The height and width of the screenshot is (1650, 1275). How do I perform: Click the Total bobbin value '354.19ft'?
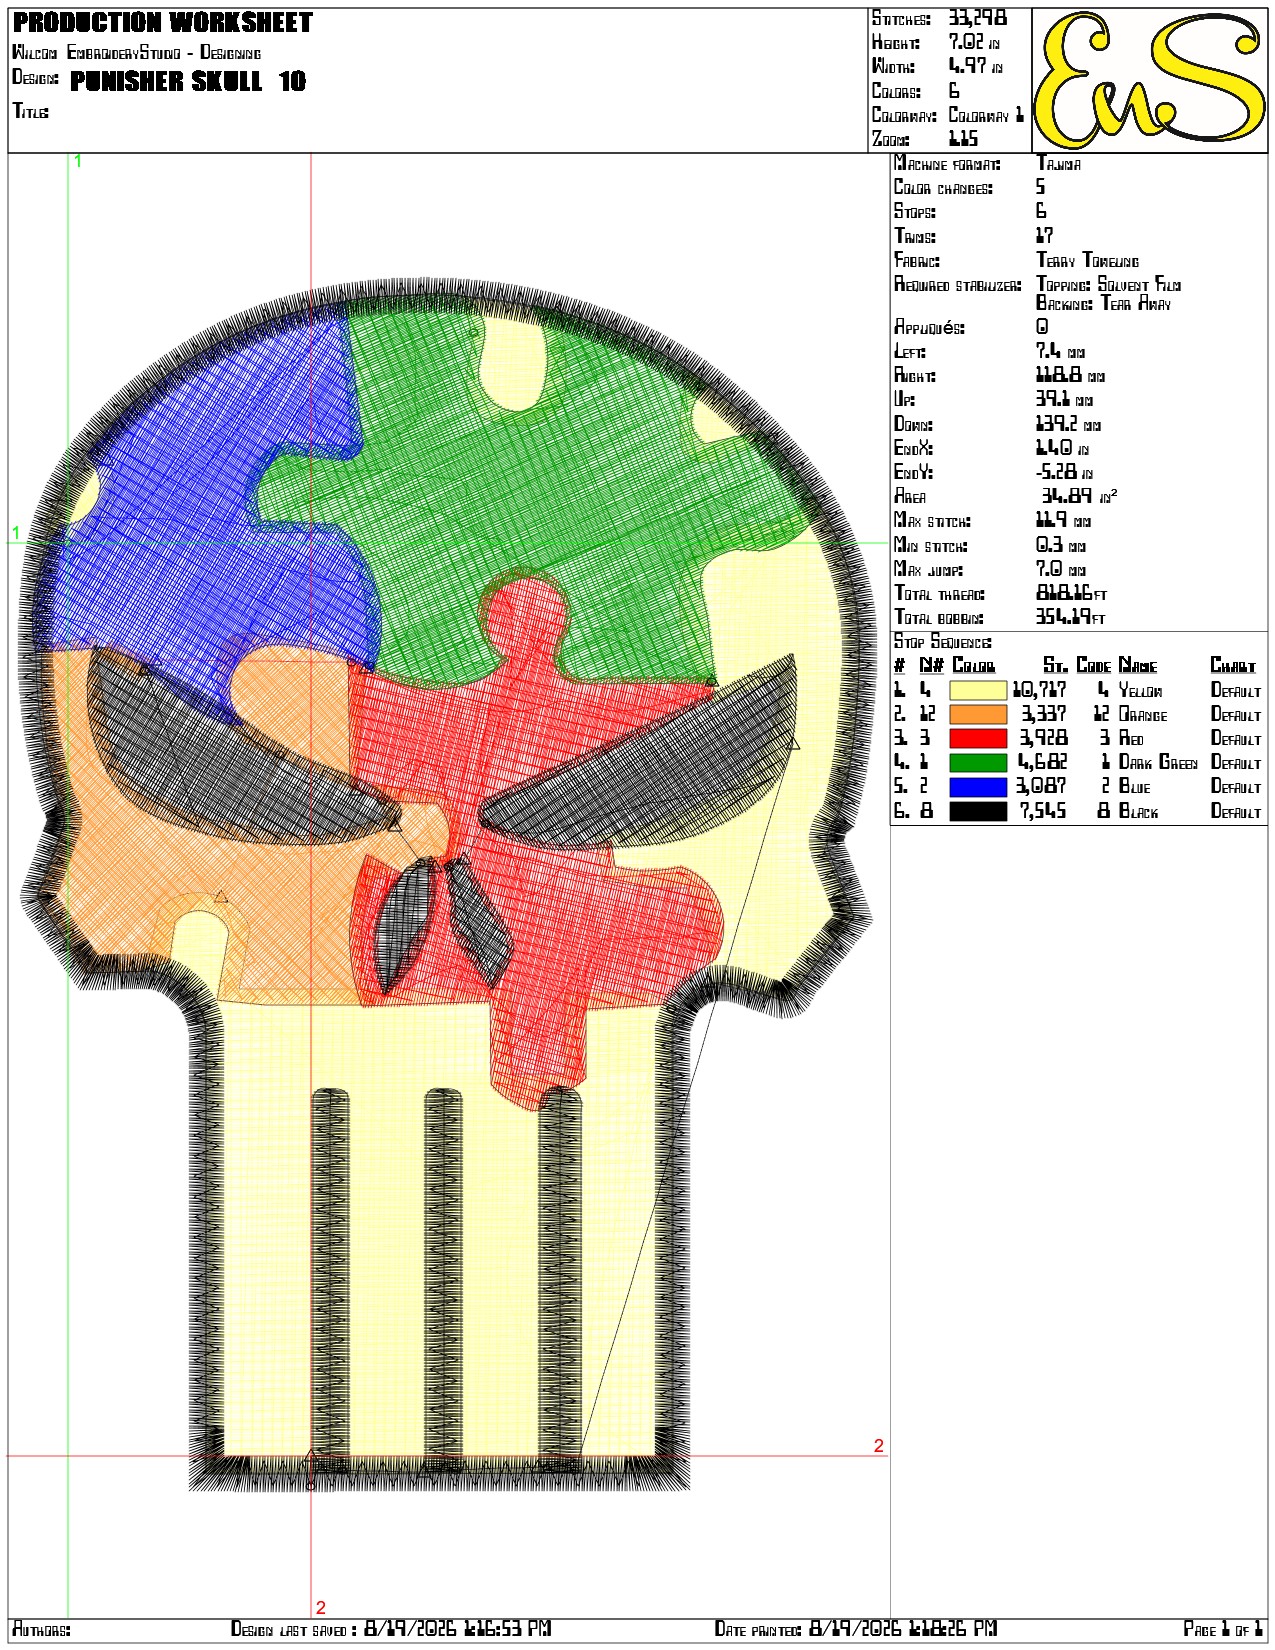point(1071,618)
